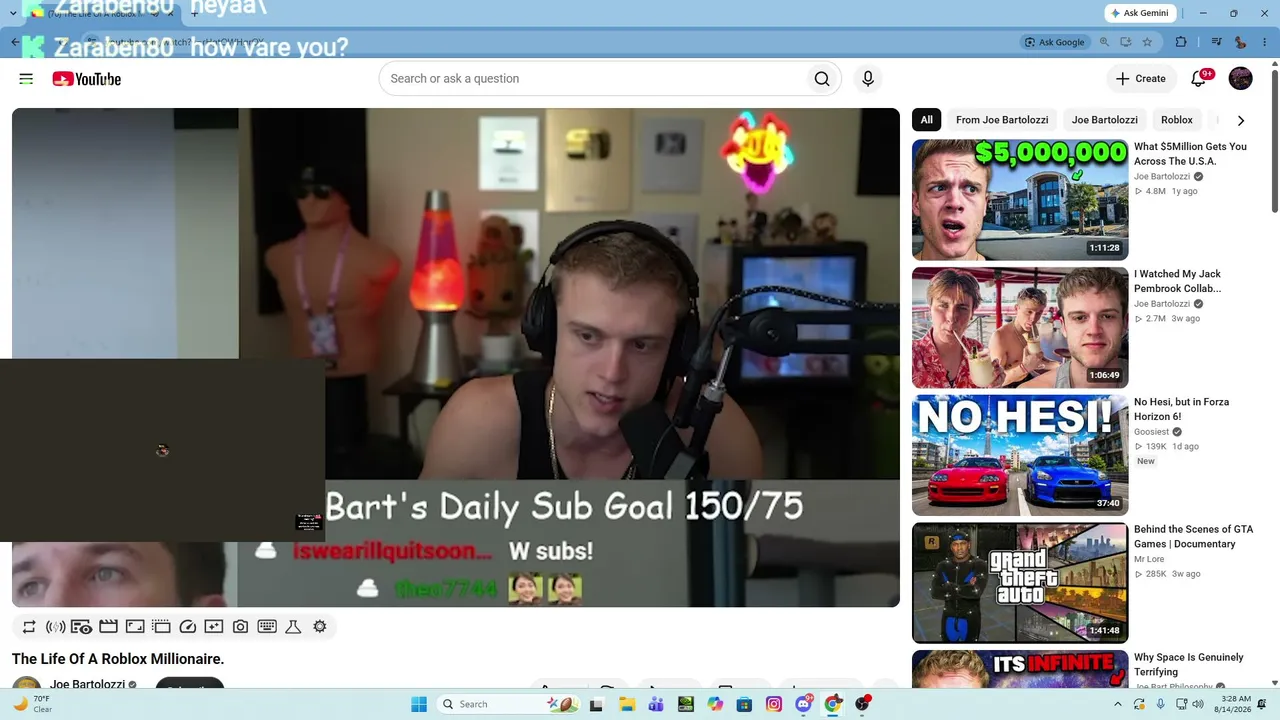Open the YouTube guide hamburger menu

[x=26, y=79]
